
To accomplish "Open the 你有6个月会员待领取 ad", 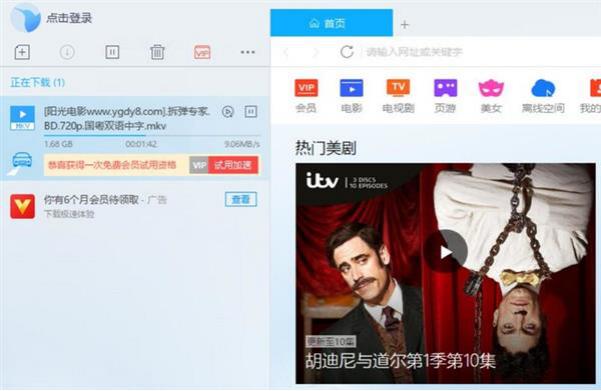I will point(91,200).
